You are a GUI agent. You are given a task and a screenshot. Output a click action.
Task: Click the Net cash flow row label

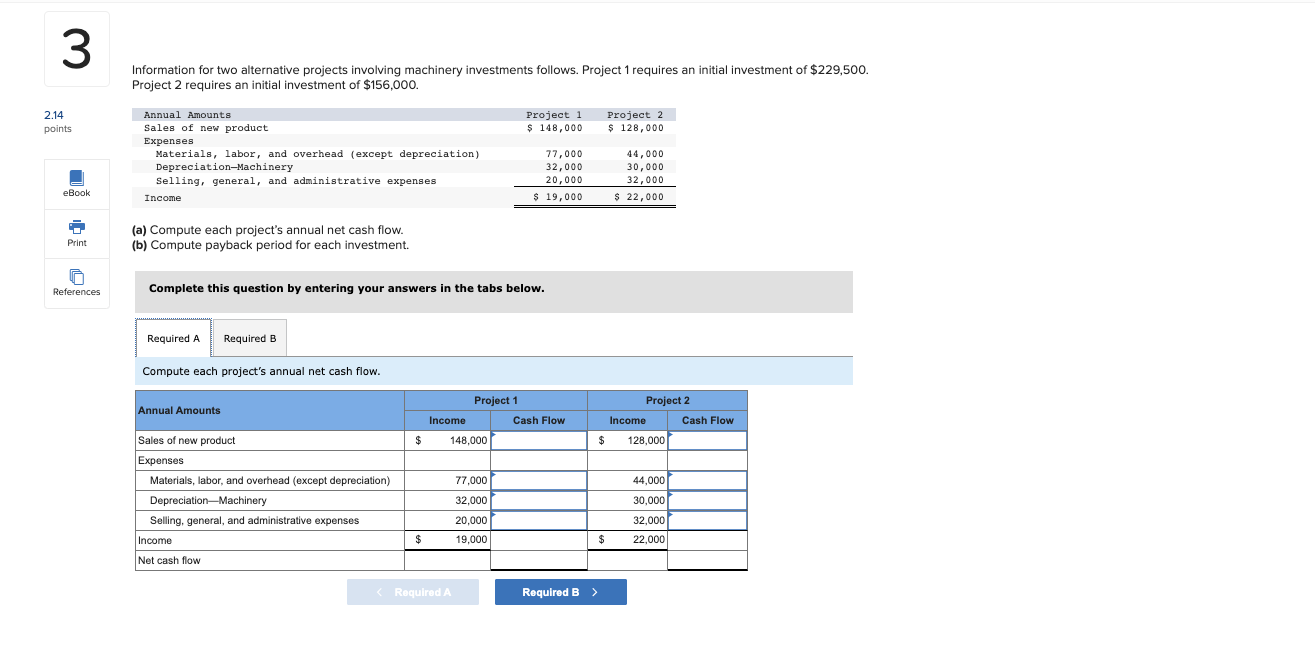[x=169, y=560]
